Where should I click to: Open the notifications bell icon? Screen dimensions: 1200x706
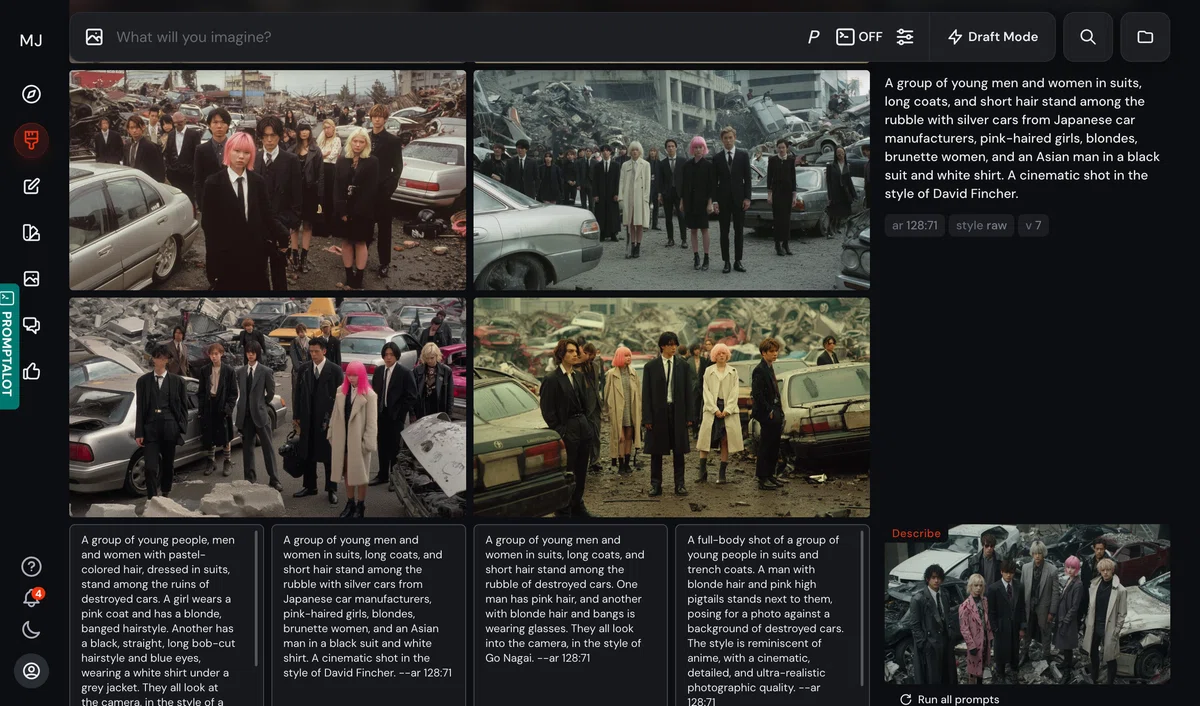(31, 598)
